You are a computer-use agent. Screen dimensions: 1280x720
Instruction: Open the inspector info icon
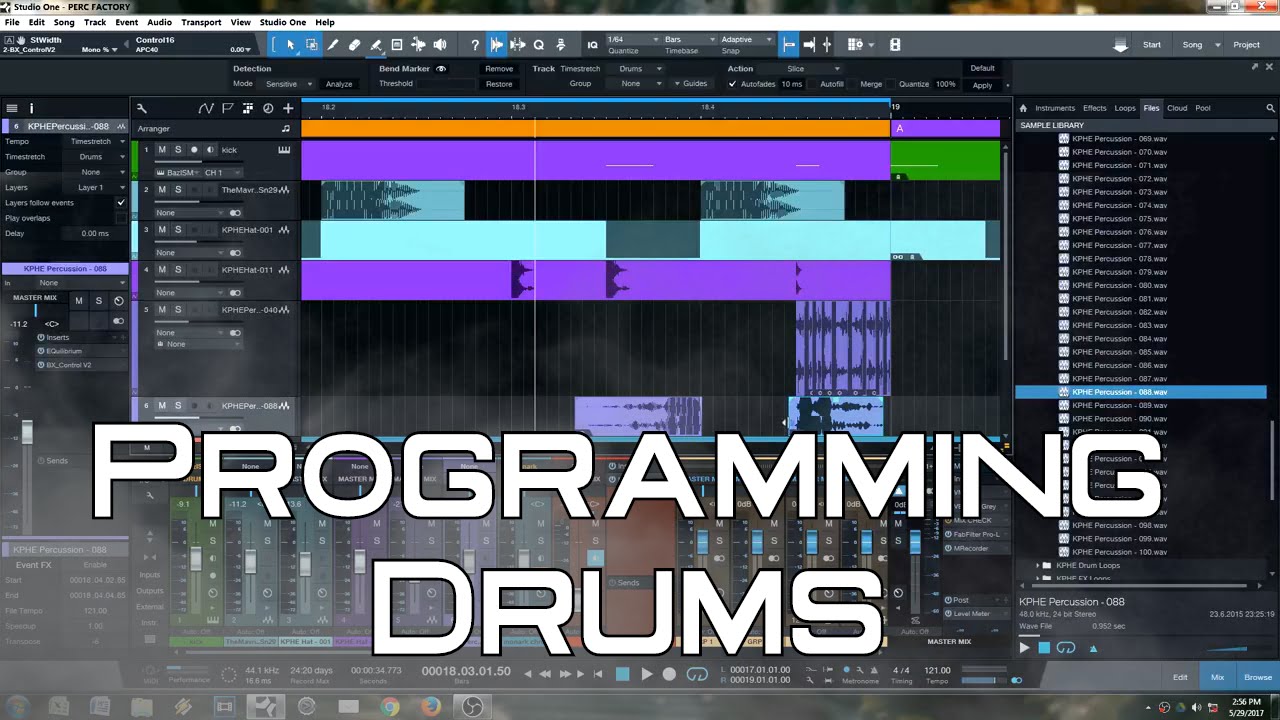click(32, 108)
